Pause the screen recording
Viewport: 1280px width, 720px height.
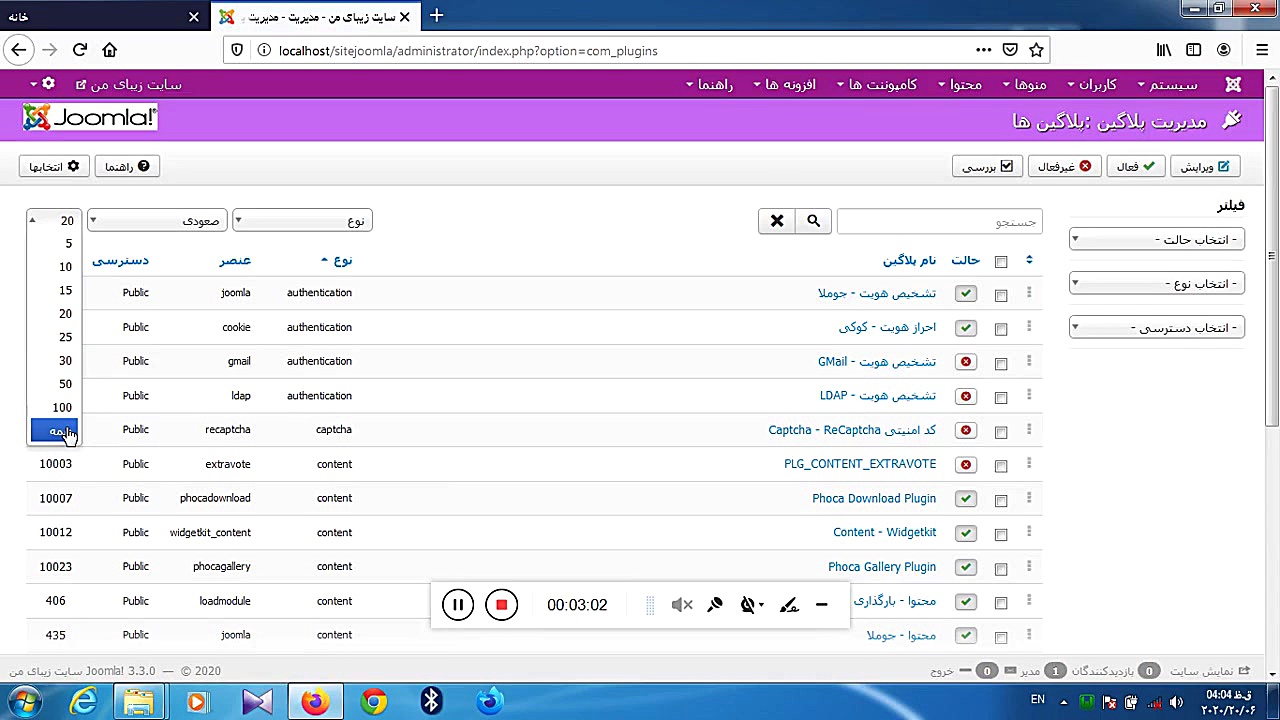click(458, 605)
